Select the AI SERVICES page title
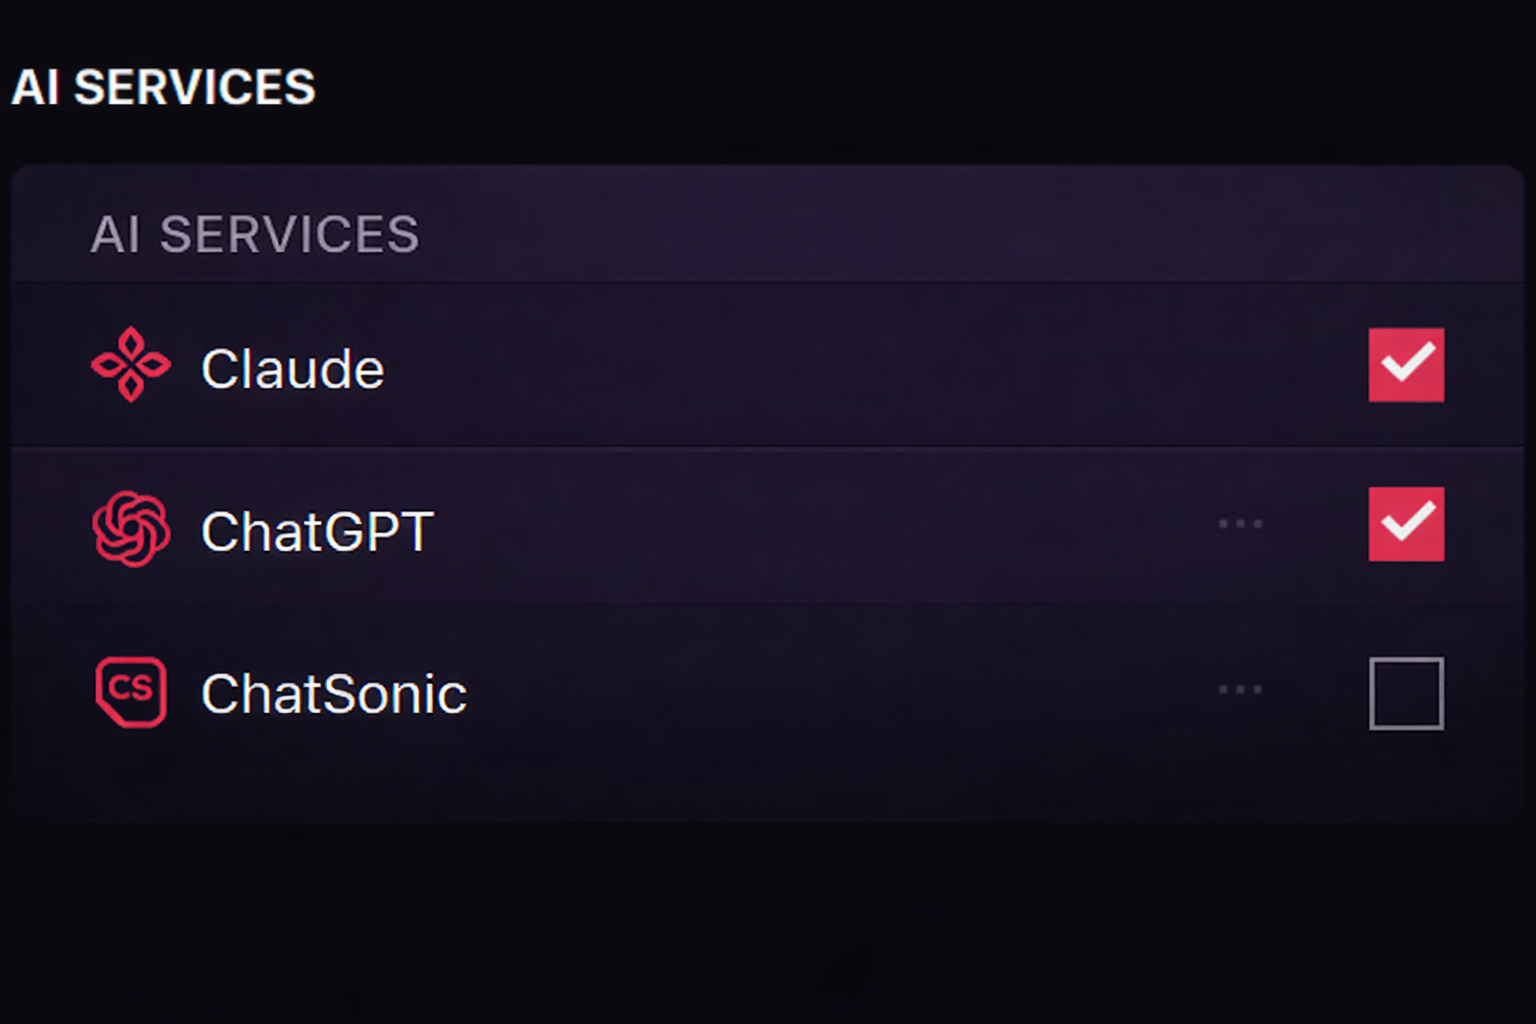This screenshot has height=1024, width=1536. coord(163,87)
